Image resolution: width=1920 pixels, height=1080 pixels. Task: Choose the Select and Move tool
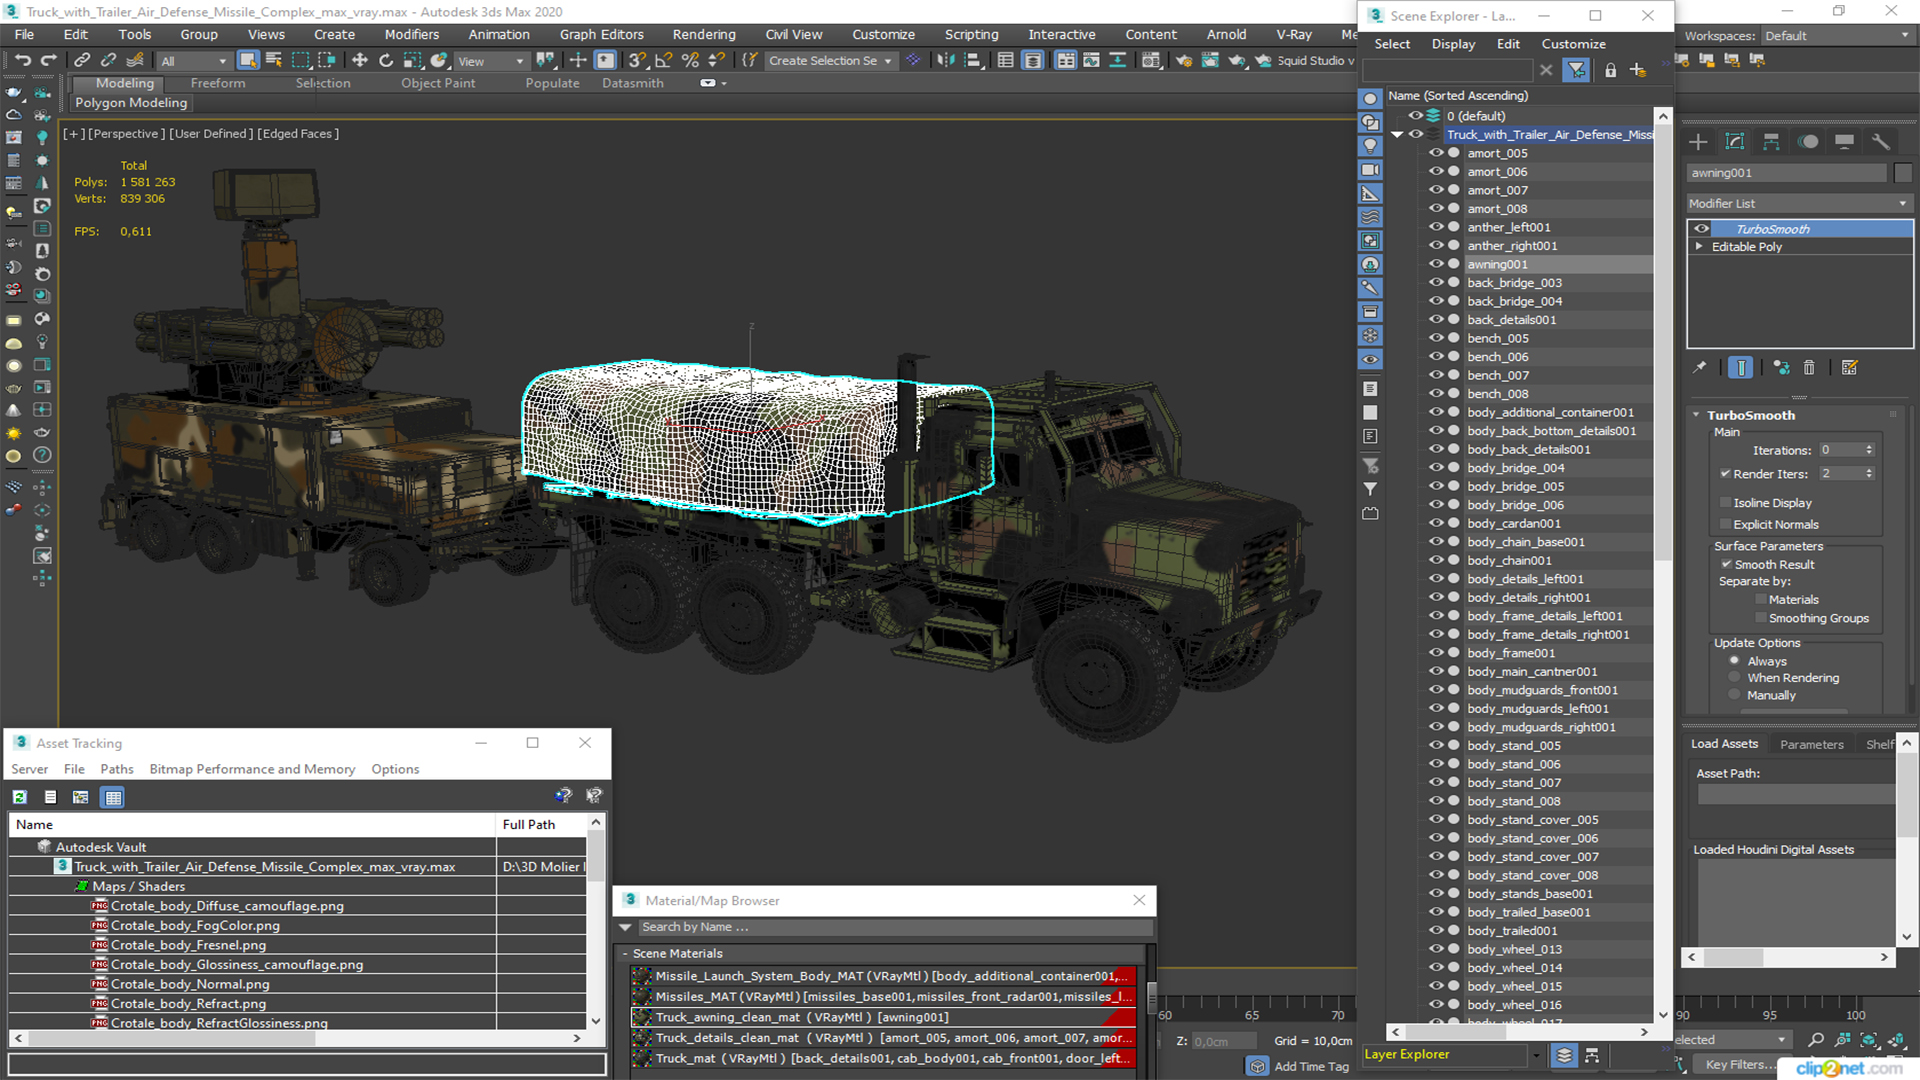point(360,61)
